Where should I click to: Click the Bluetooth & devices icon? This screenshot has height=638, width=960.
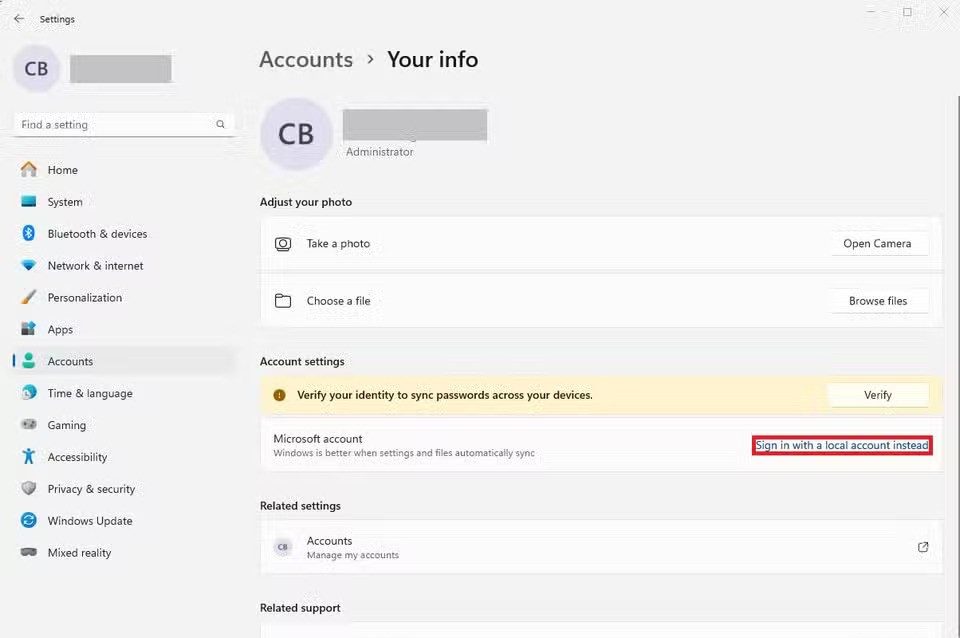tap(29, 234)
